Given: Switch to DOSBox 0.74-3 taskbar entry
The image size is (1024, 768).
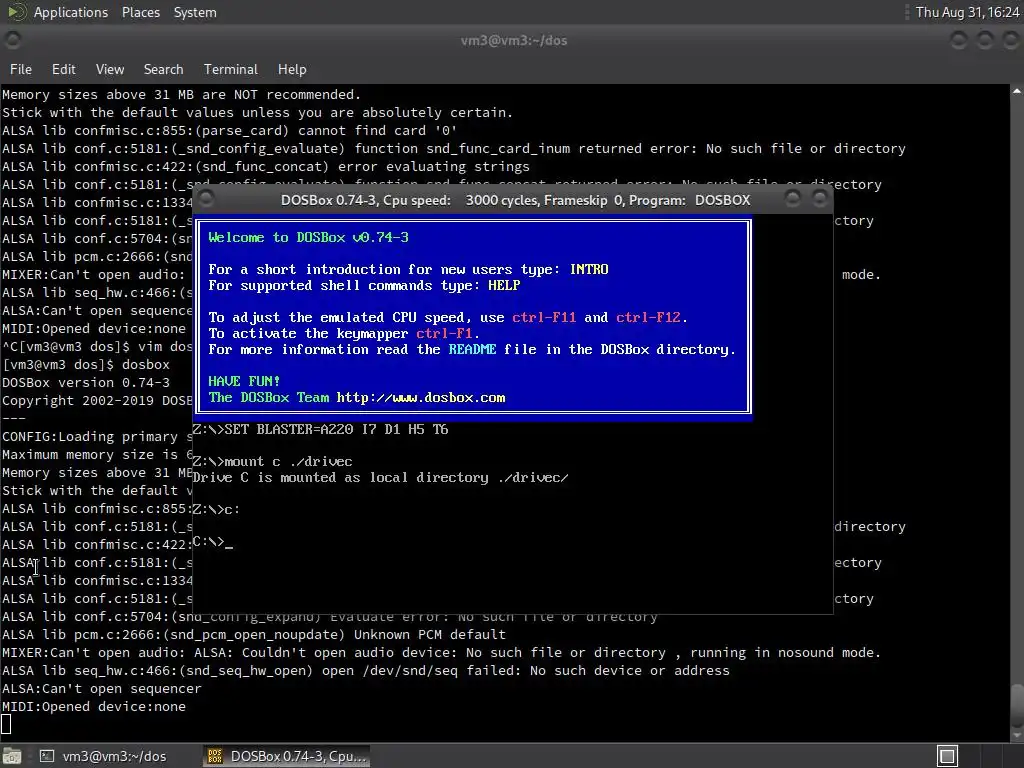Looking at the screenshot, I should point(286,756).
